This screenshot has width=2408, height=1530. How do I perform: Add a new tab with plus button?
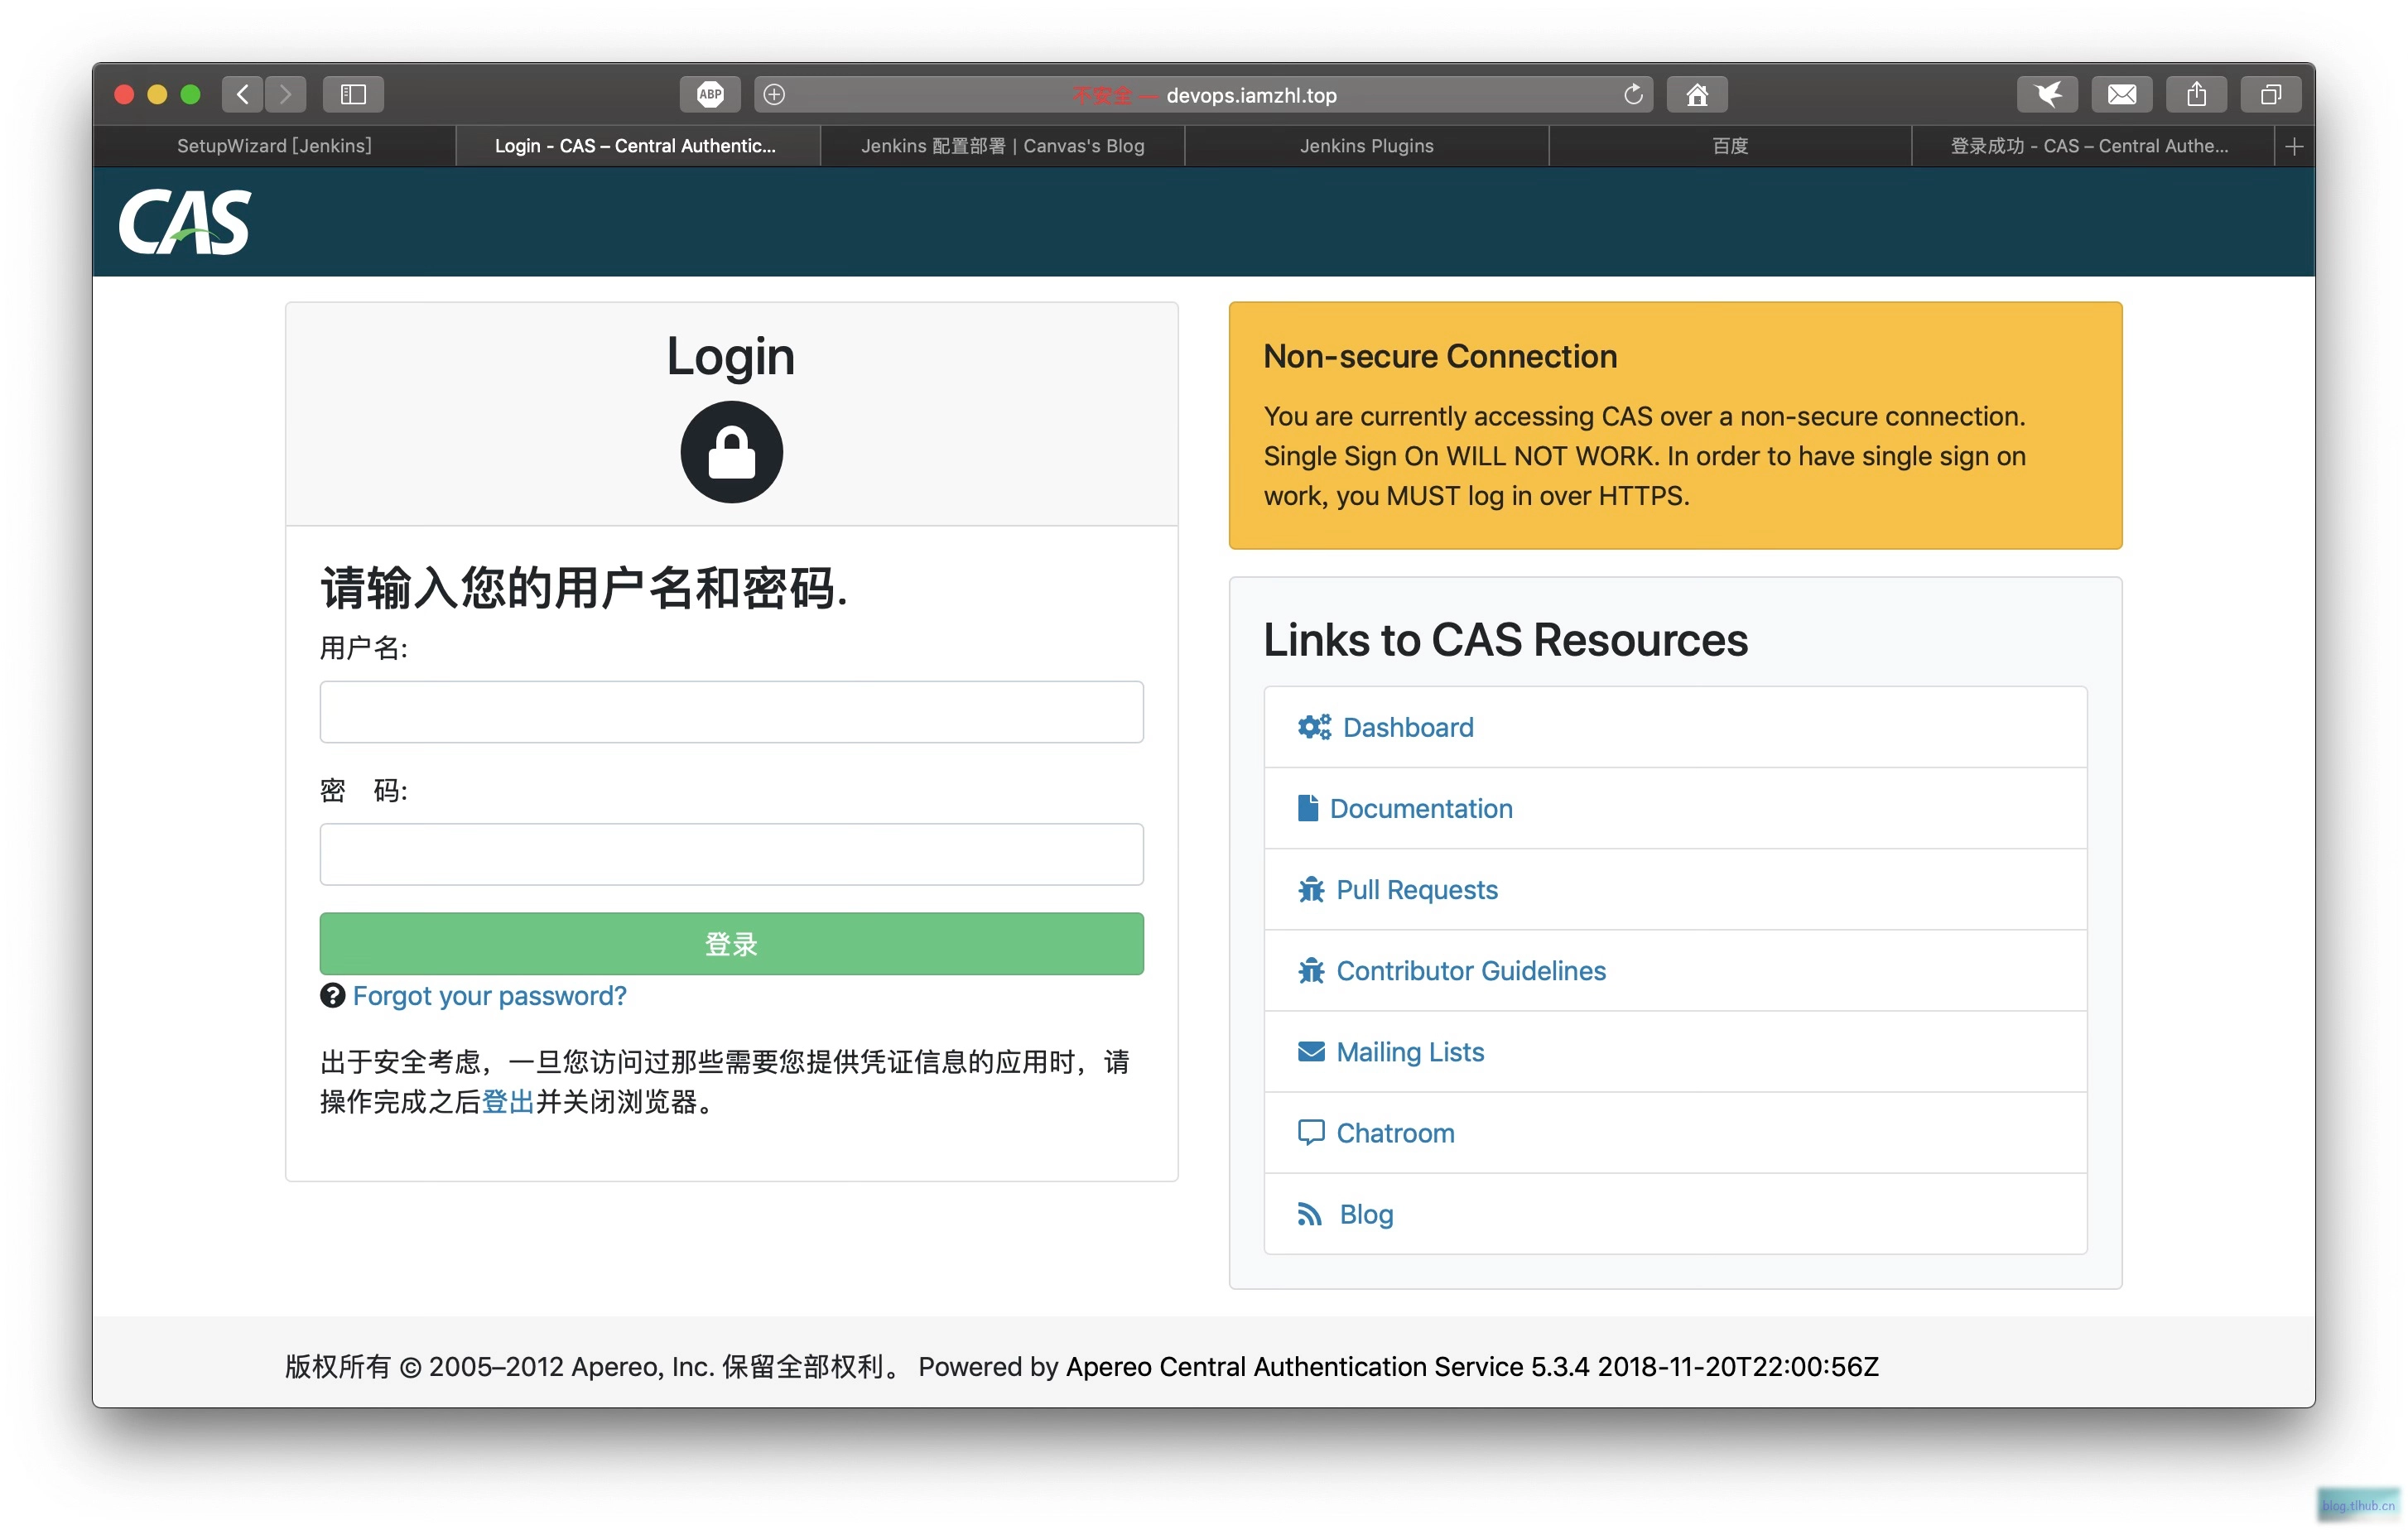tap(2294, 146)
